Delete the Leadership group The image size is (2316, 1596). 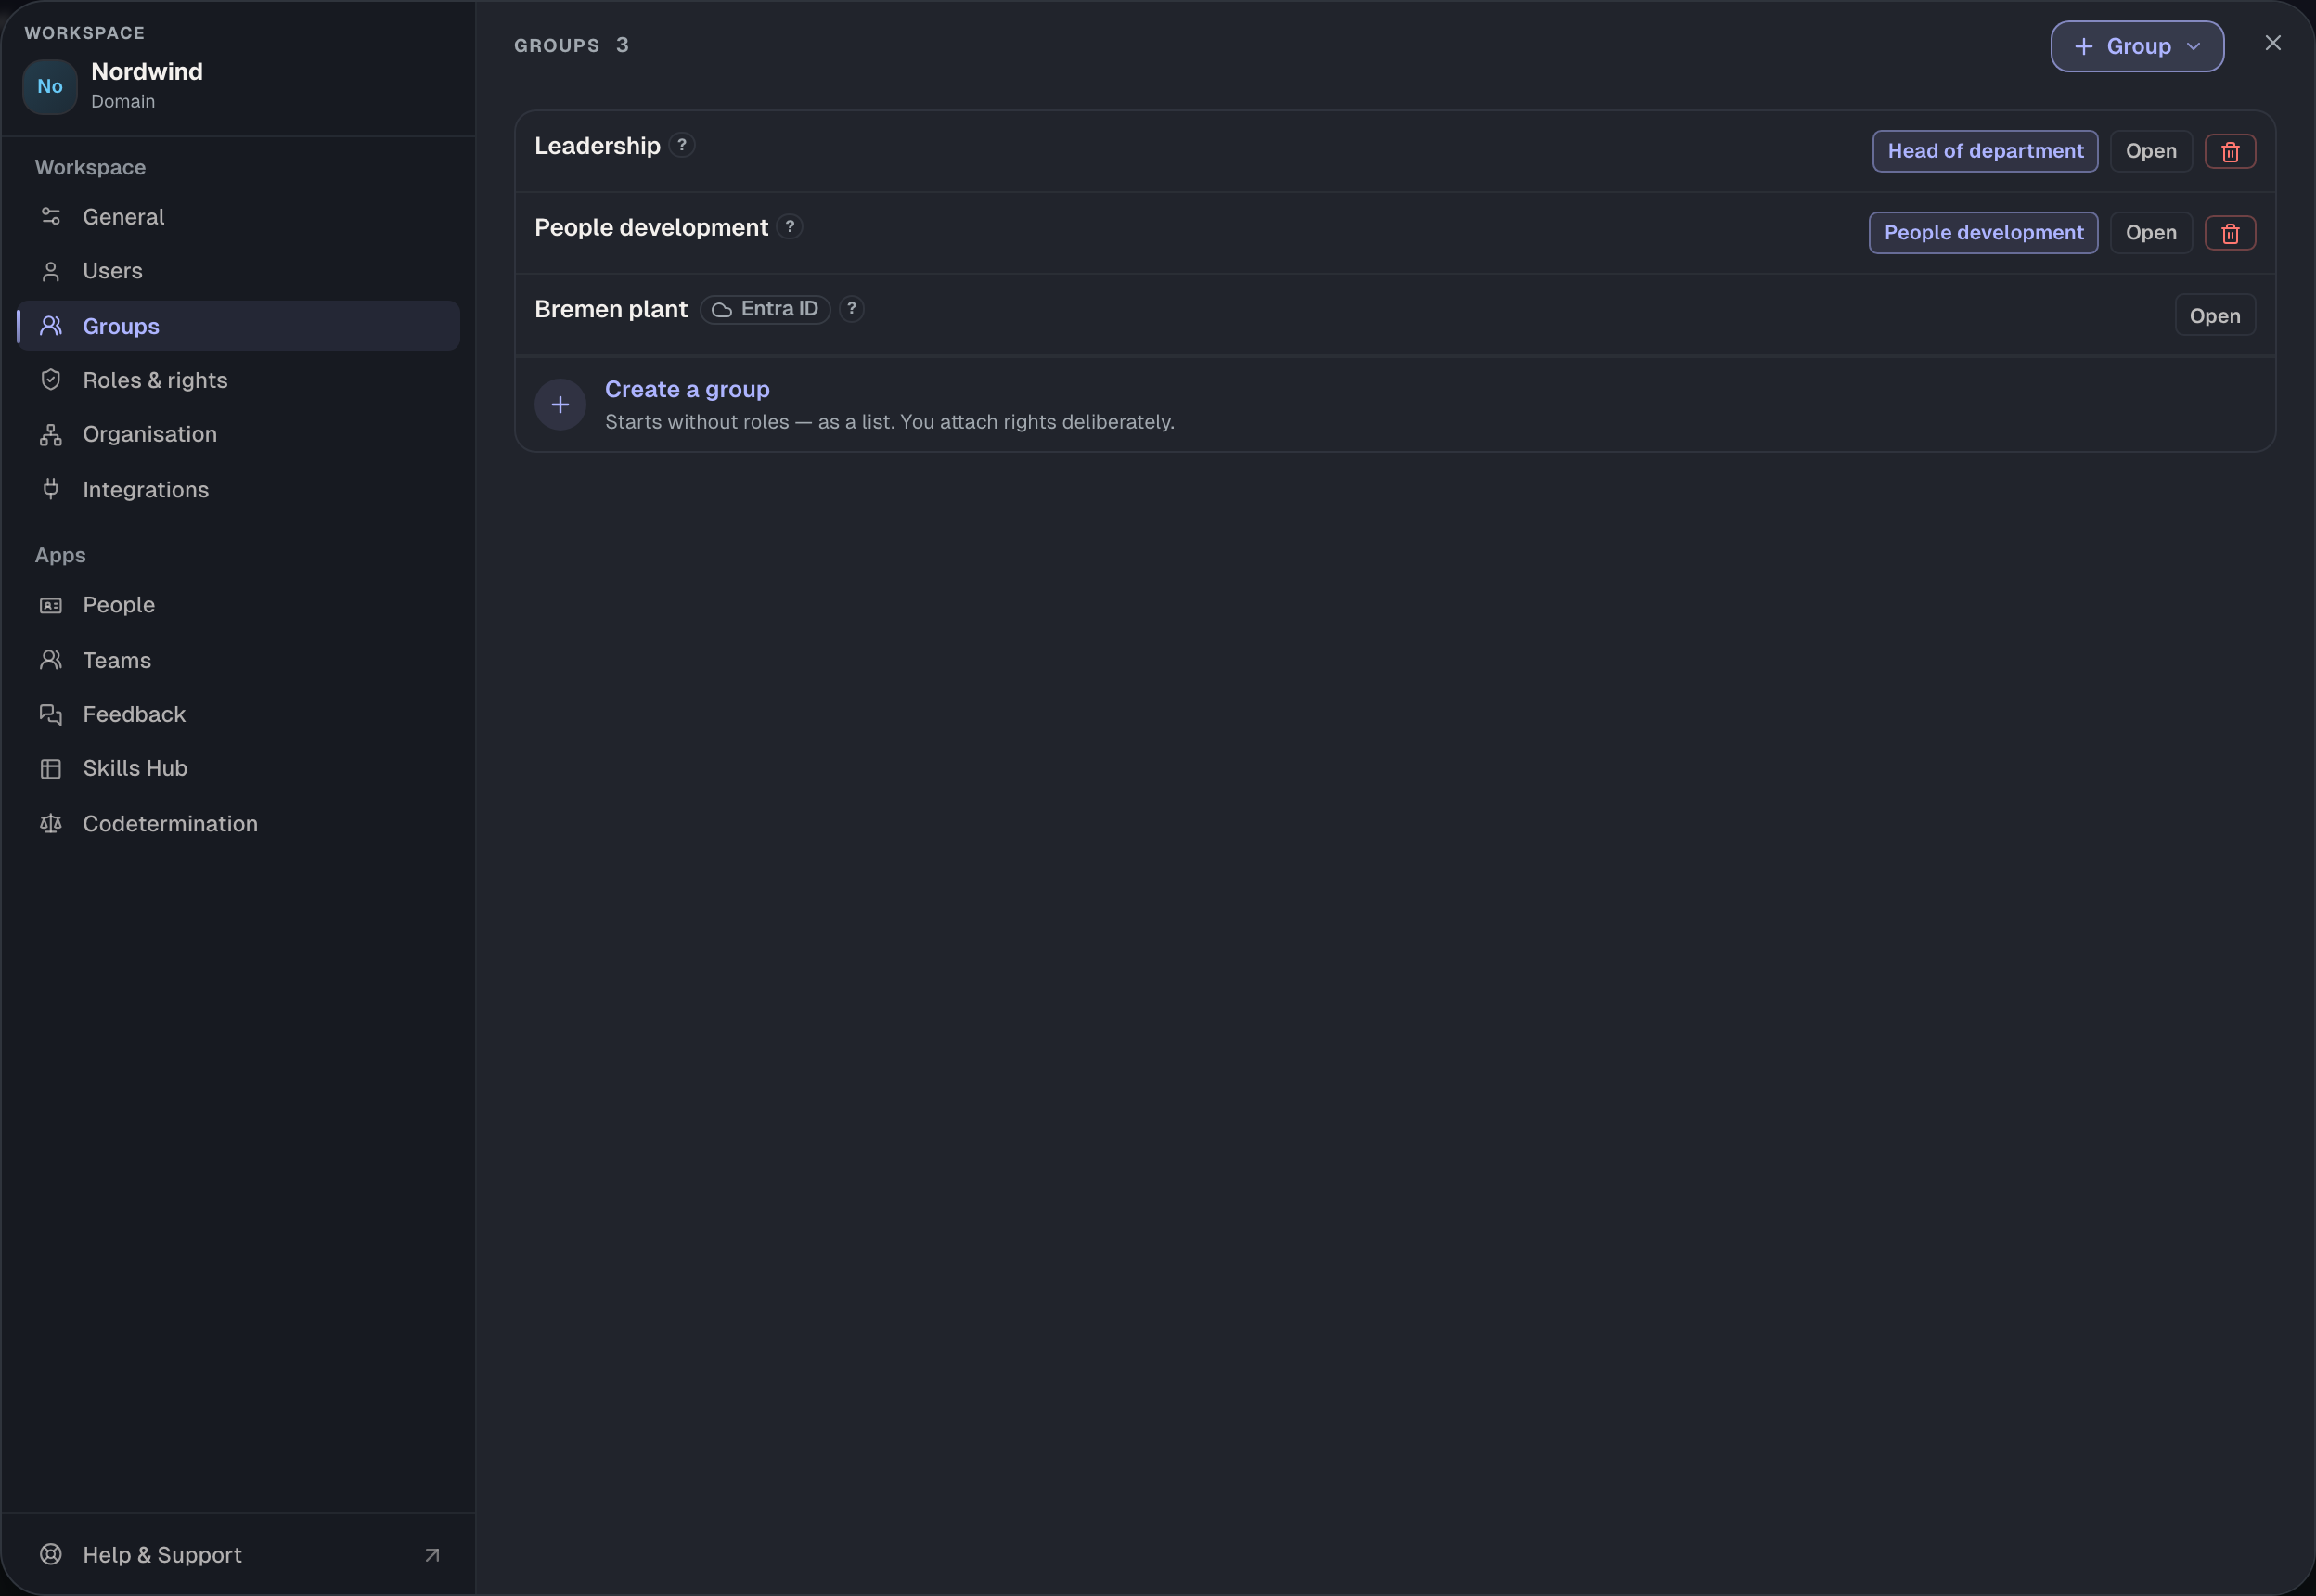tap(2230, 152)
